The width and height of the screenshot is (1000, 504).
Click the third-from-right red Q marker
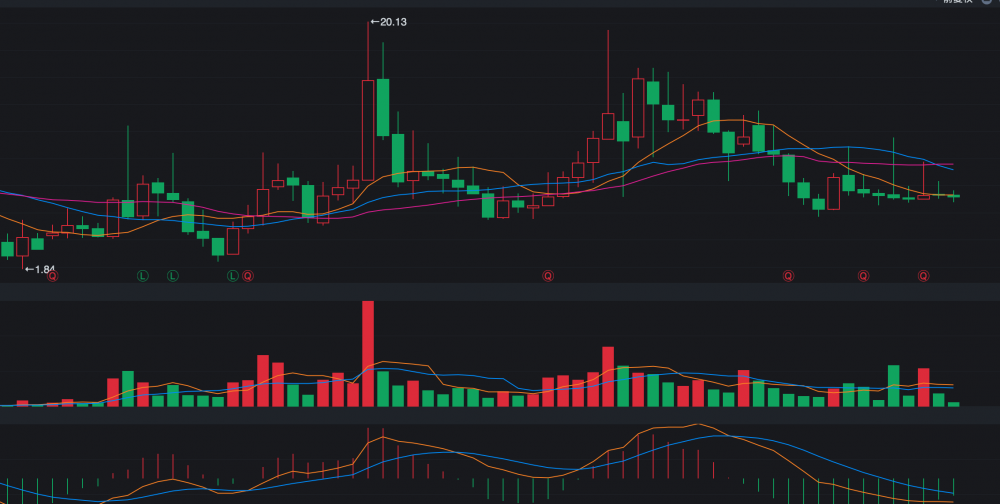coord(788,275)
